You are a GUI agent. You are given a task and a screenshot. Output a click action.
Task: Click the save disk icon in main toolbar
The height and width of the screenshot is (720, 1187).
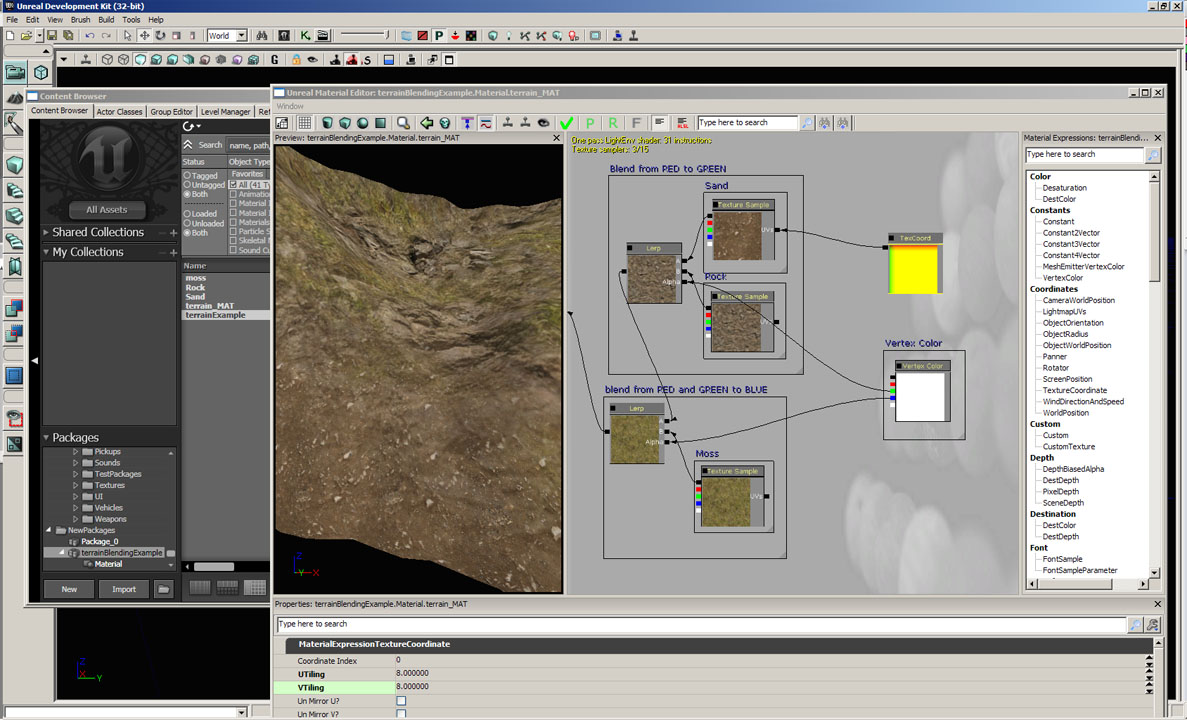pos(52,36)
